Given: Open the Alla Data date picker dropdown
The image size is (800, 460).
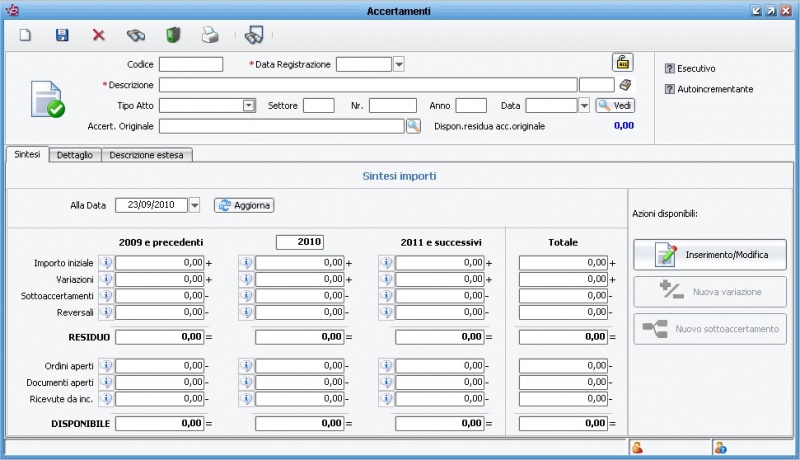Looking at the screenshot, I should pyautogui.click(x=194, y=205).
